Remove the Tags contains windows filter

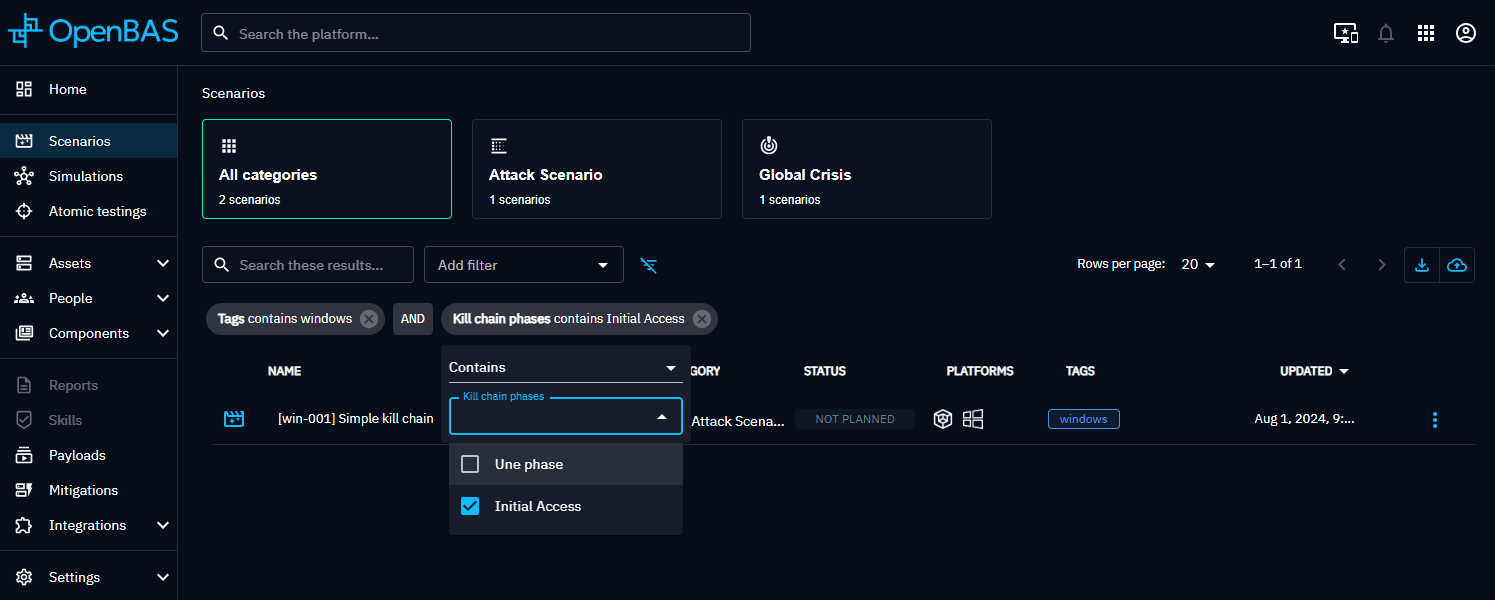pos(369,319)
